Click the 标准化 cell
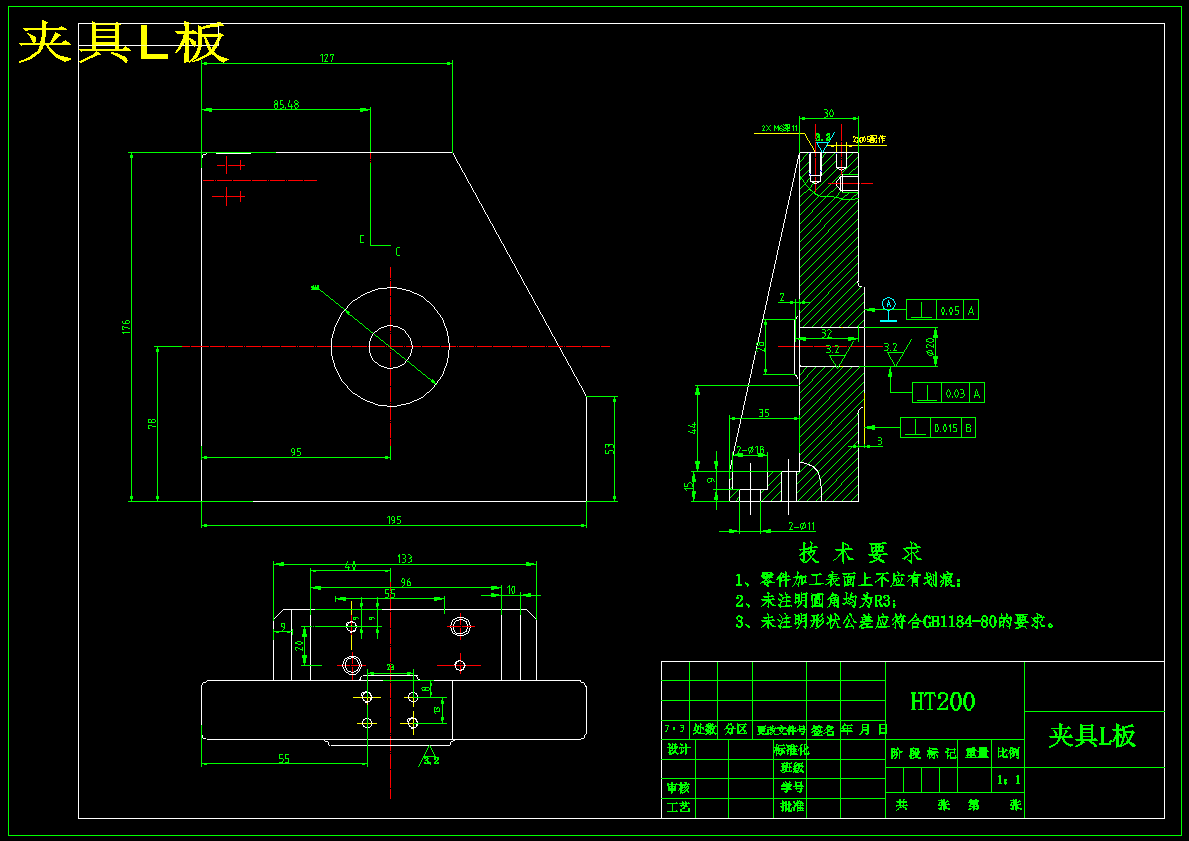The width and height of the screenshot is (1189, 841). [792, 749]
